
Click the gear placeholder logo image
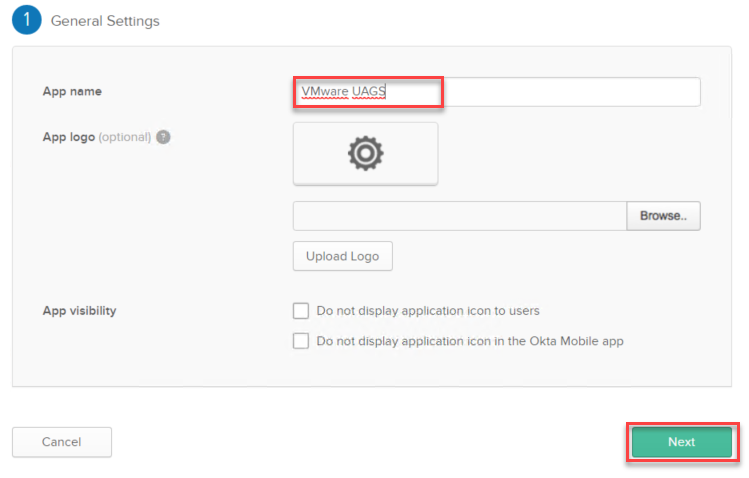pyautogui.click(x=365, y=153)
